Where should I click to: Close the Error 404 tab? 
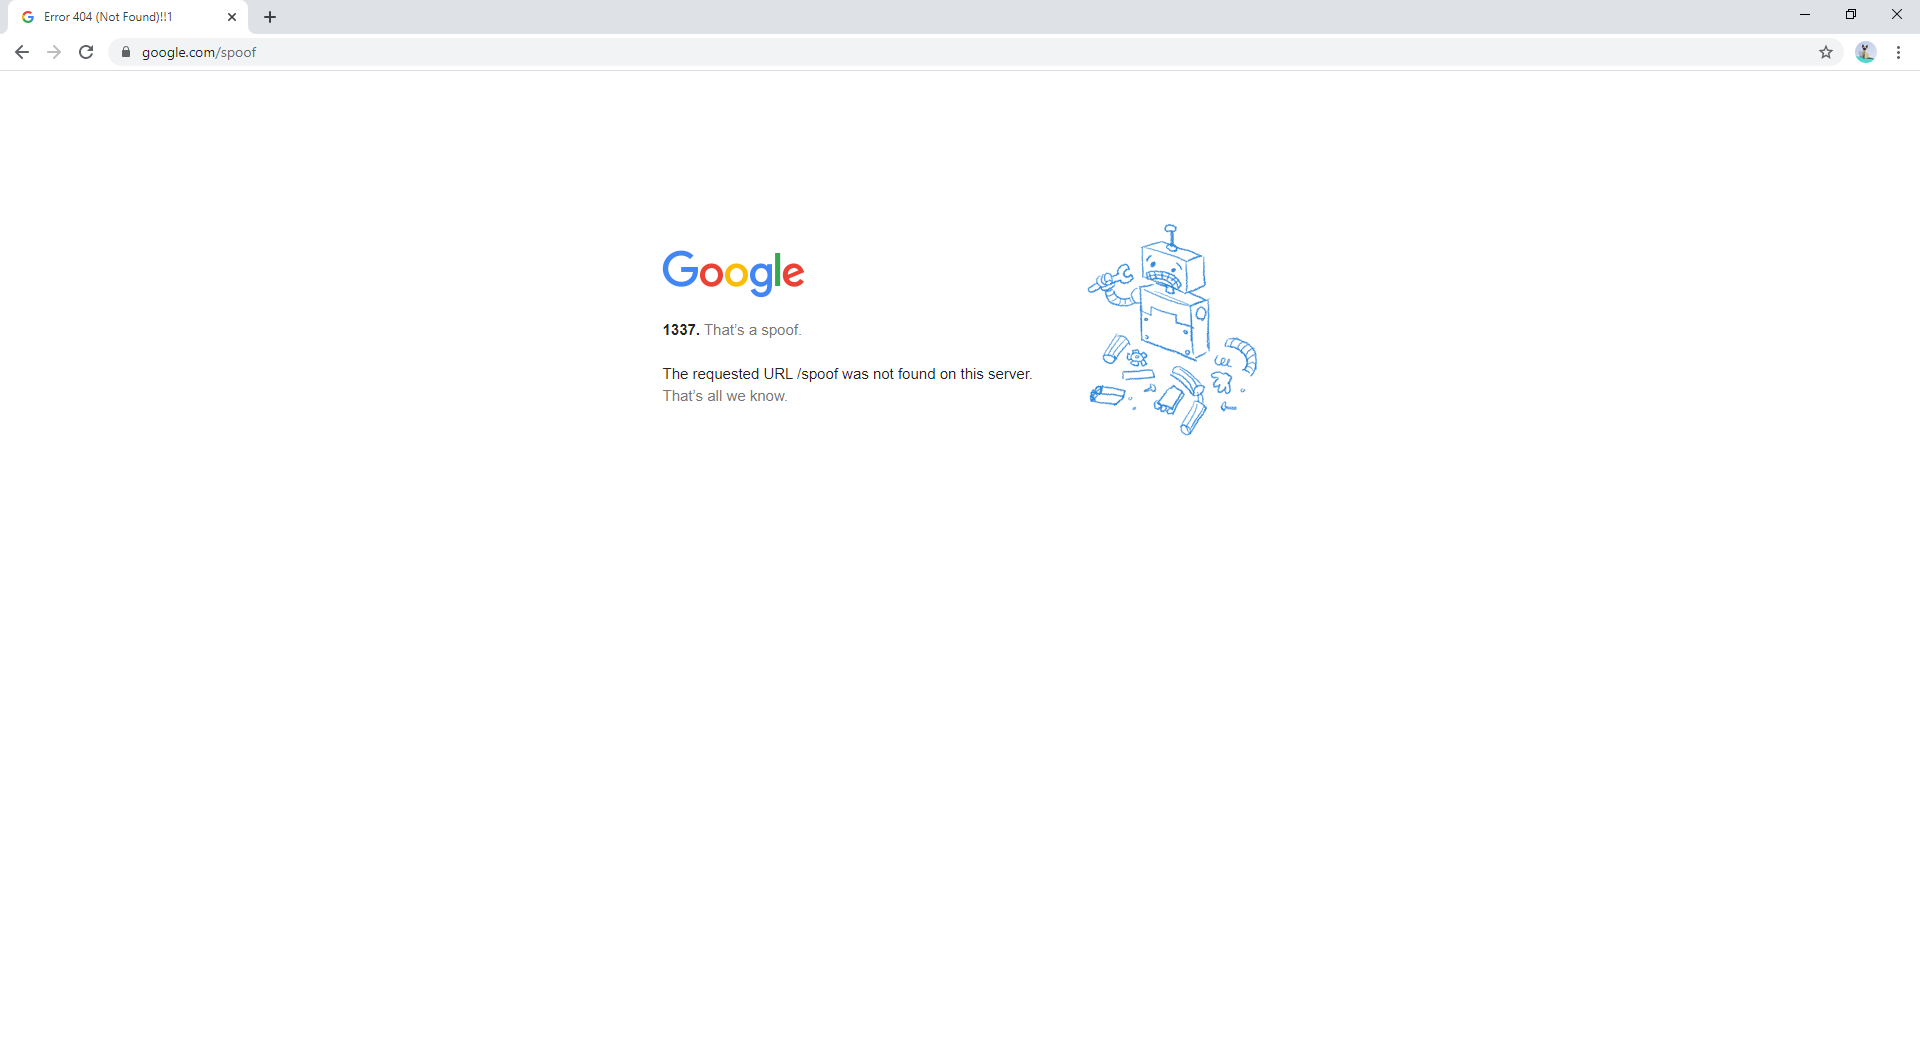tap(232, 17)
